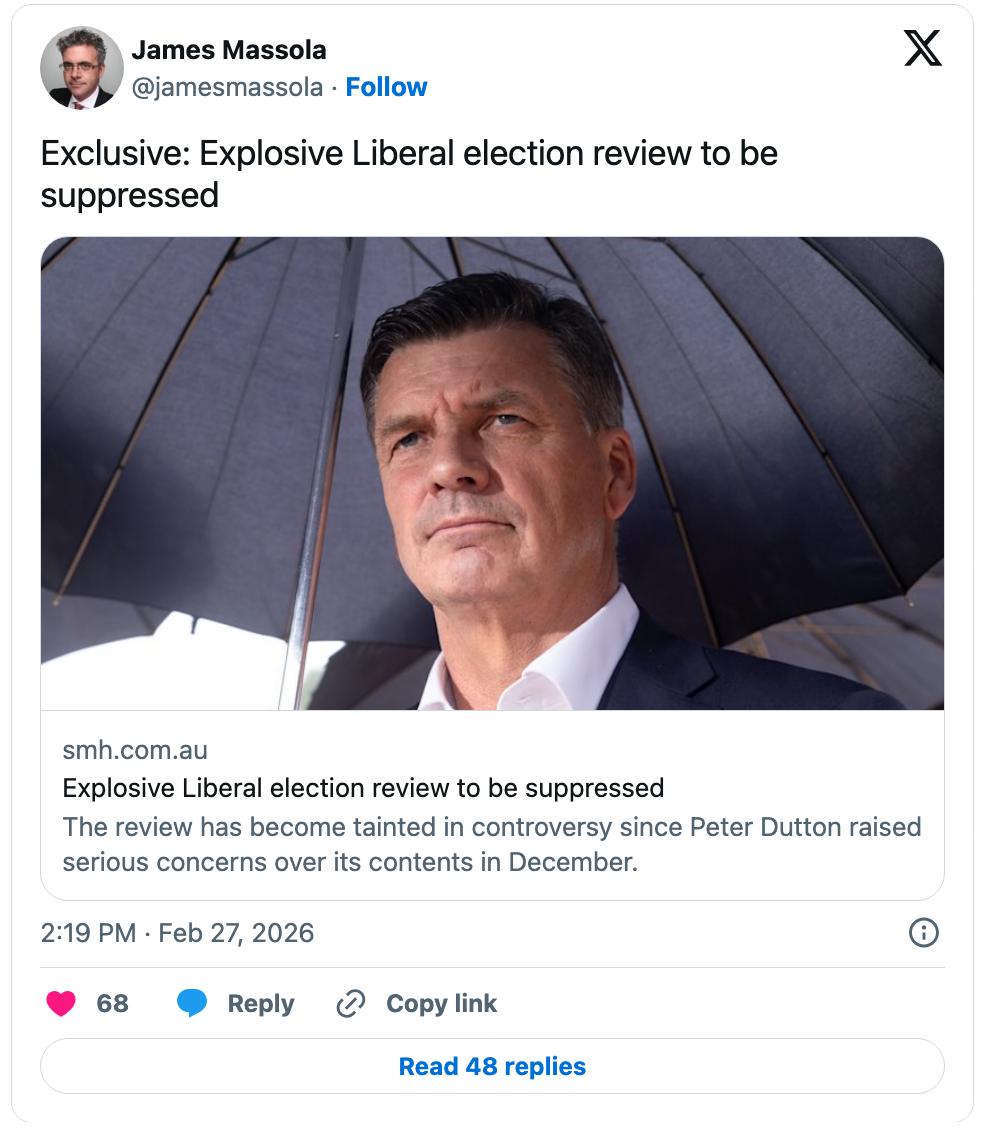Click the X logo icon
Screen dimensions: 987x1135
(x=922, y=48)
